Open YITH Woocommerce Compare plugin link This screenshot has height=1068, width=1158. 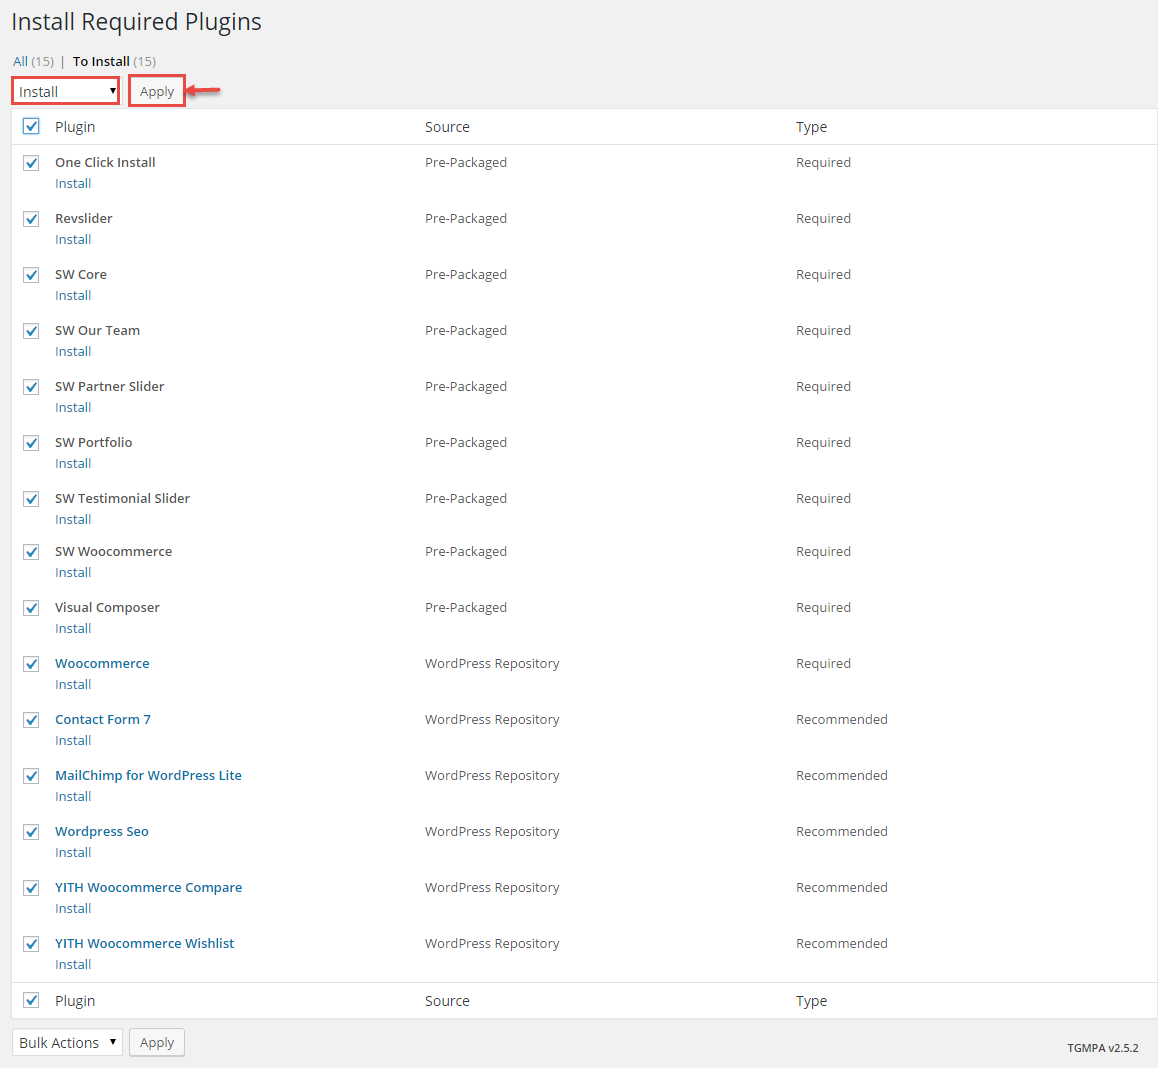pos(148,888)
